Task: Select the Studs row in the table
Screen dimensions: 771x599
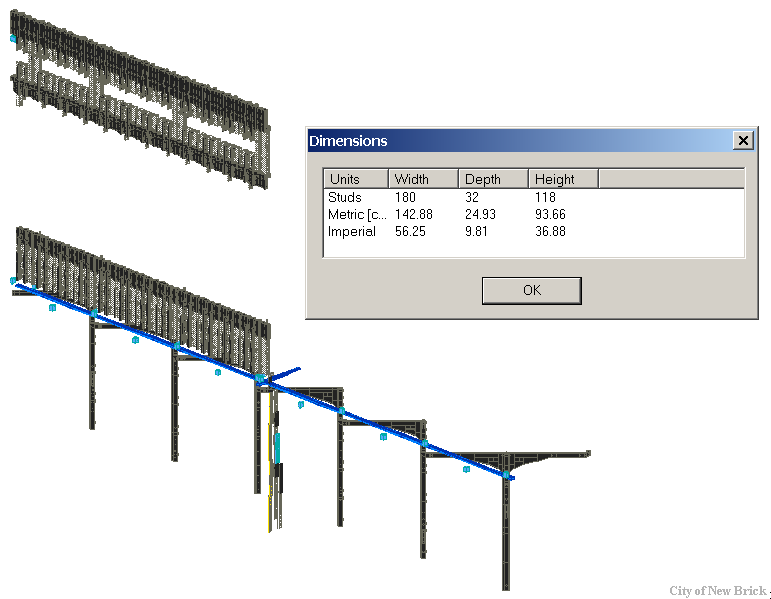Action: tap(534, 197)
